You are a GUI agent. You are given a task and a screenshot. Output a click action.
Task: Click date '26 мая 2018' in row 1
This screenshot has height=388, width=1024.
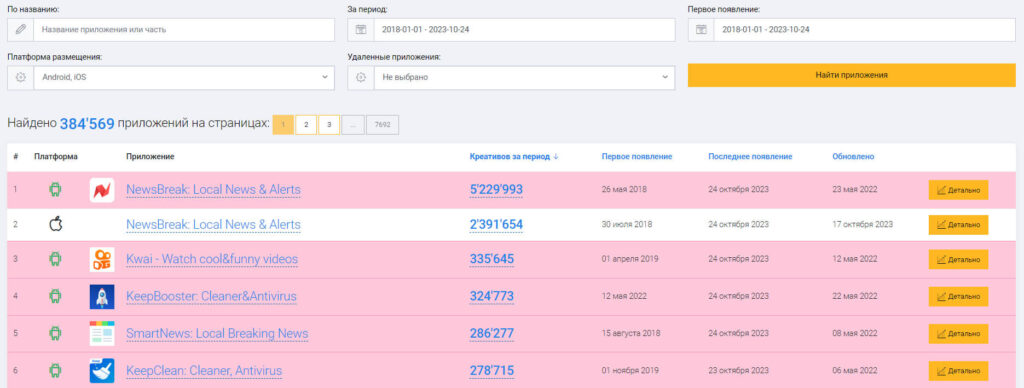tap(624, 189)
